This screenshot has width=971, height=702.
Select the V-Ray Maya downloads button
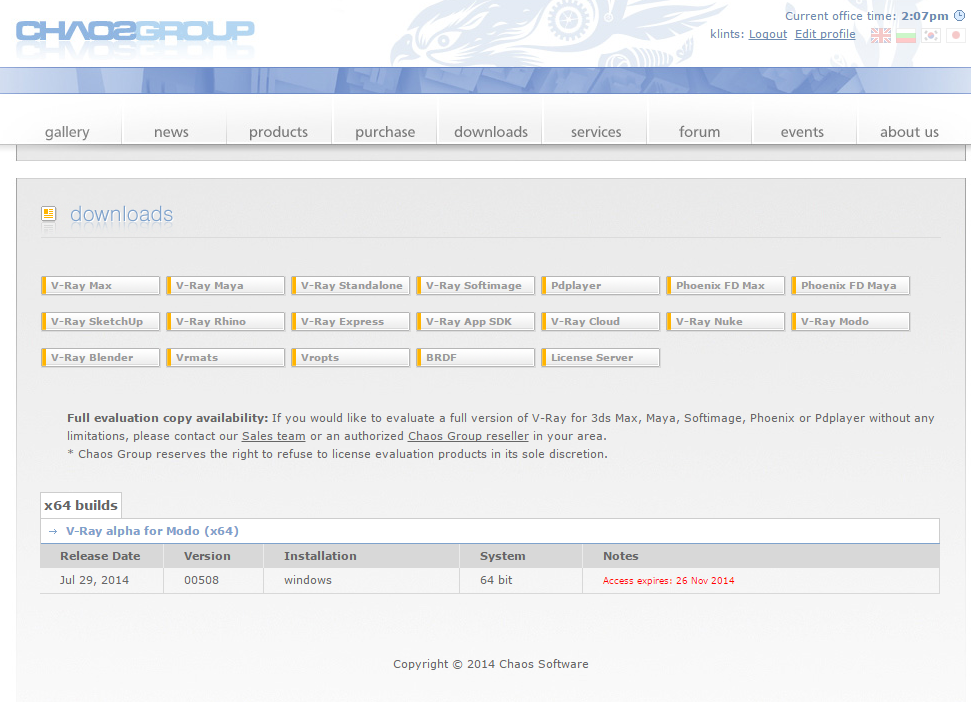point(225,285)
